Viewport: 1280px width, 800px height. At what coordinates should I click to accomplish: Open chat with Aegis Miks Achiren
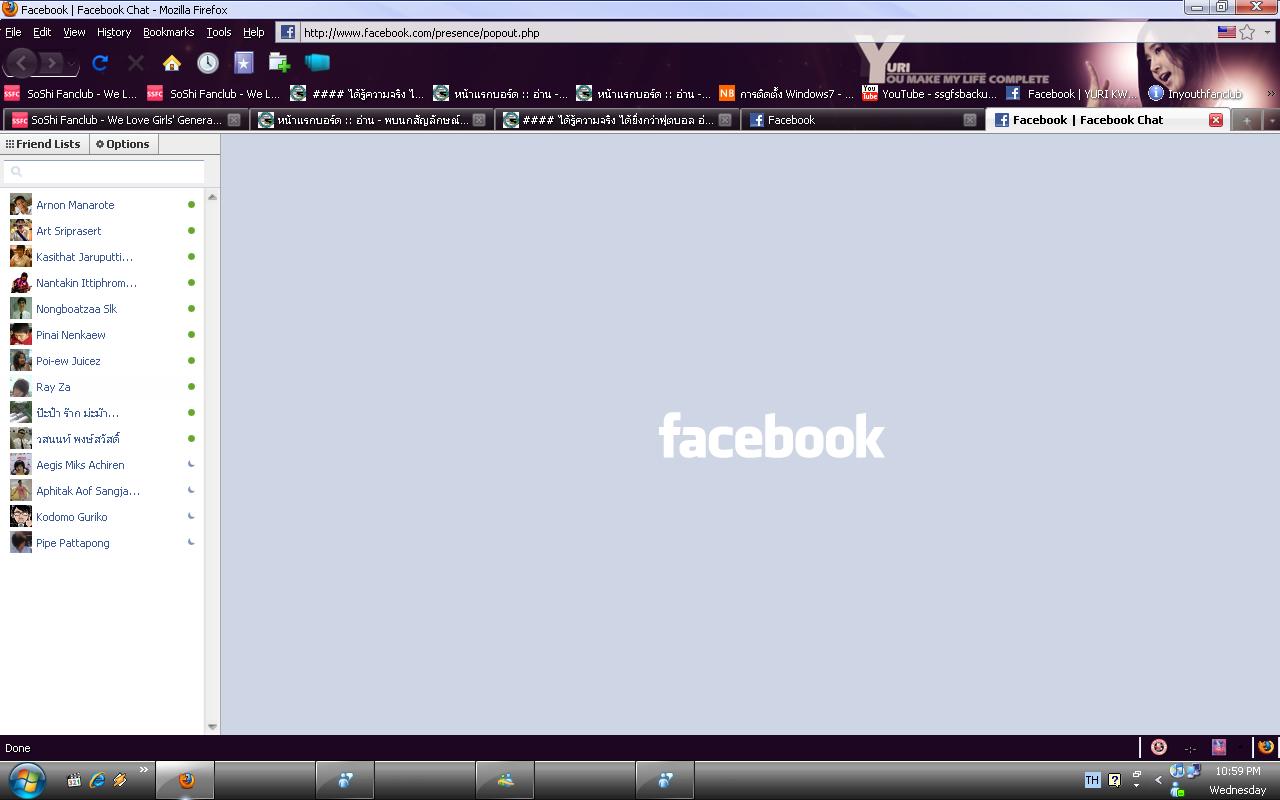coord(102,465)
